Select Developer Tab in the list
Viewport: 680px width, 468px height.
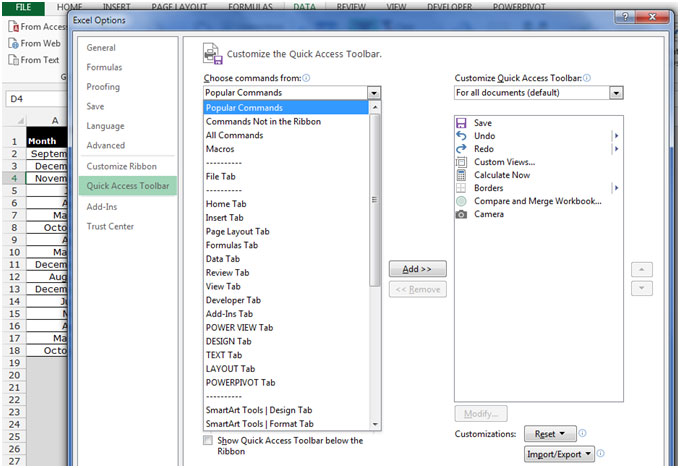coord(286,300)
